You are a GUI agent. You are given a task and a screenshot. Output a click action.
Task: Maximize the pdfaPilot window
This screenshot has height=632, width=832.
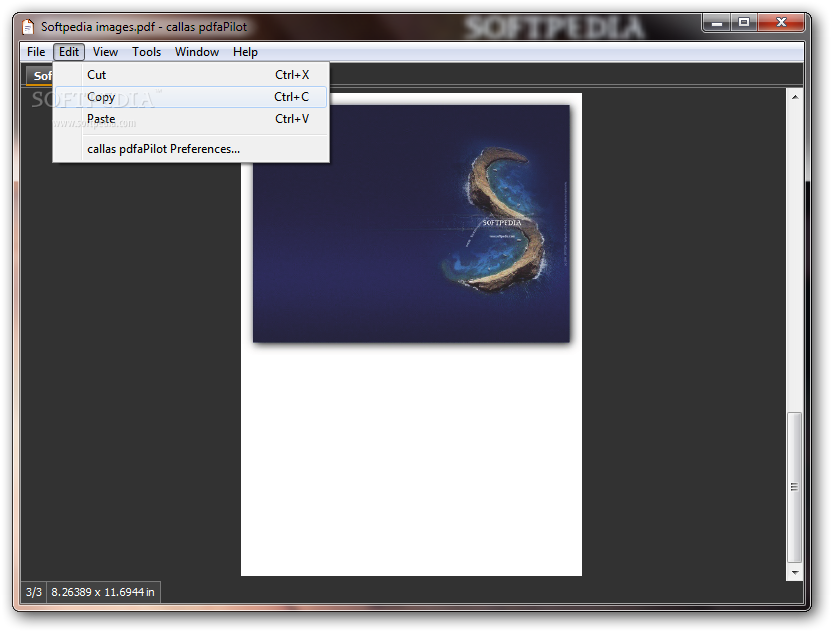[744, 23]
